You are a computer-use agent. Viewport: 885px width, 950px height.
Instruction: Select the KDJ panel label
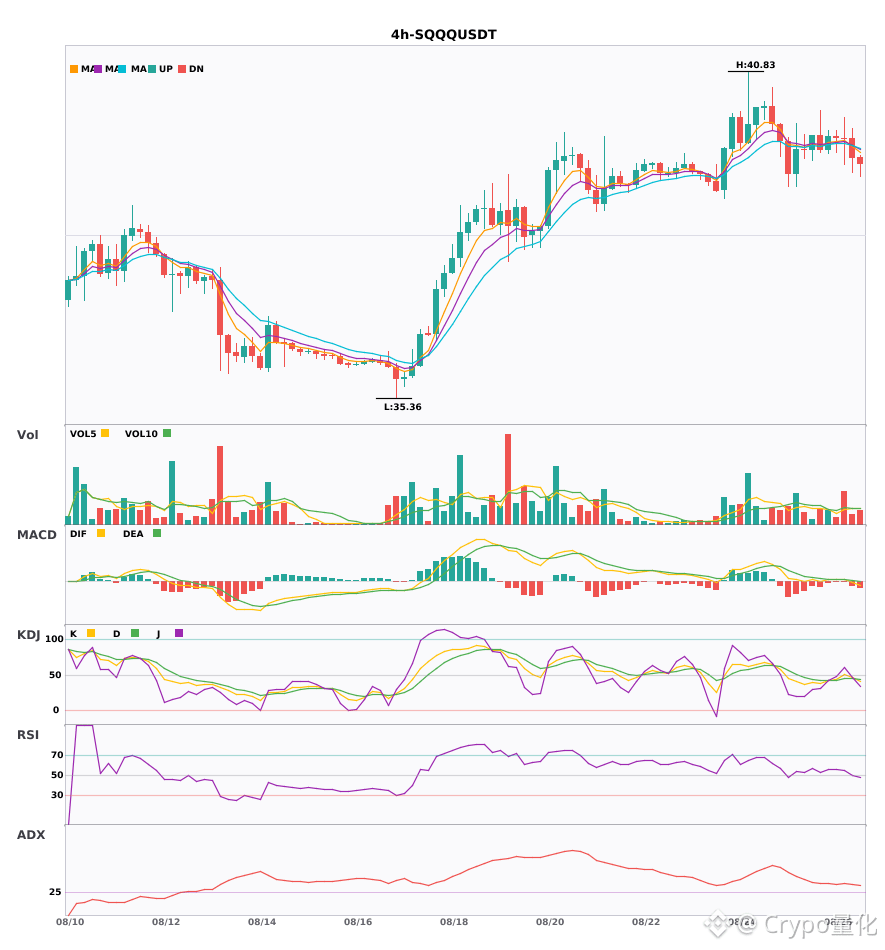click(28, 635)
